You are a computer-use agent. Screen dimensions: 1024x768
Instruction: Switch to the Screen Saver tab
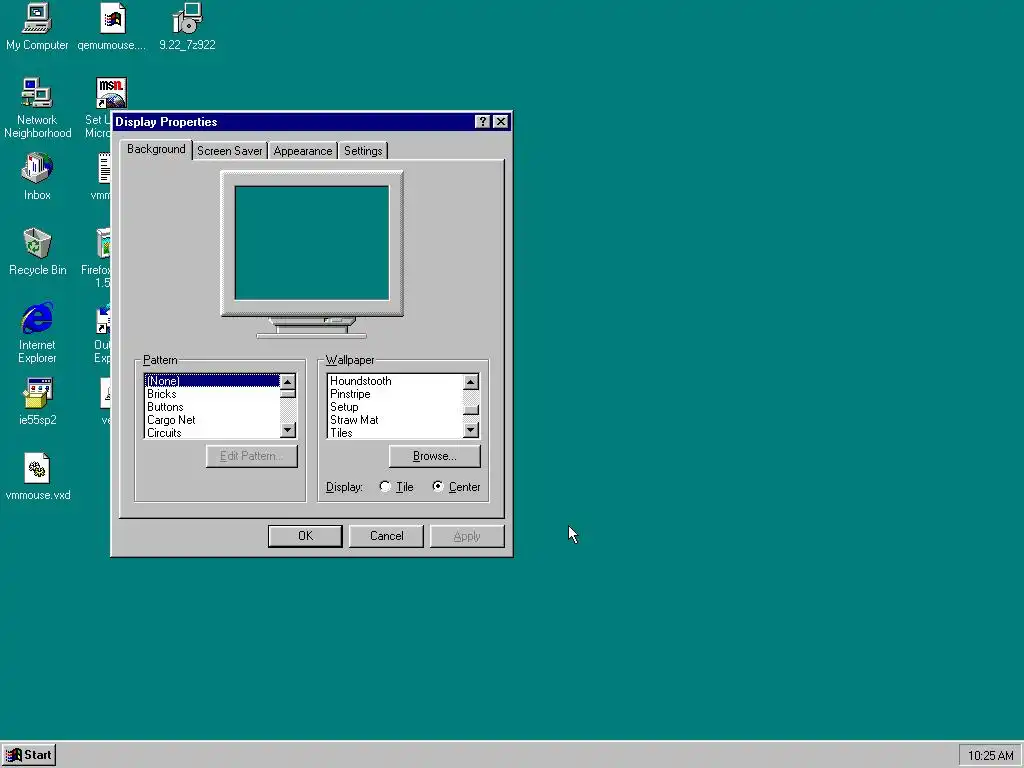tap(230, 151)
